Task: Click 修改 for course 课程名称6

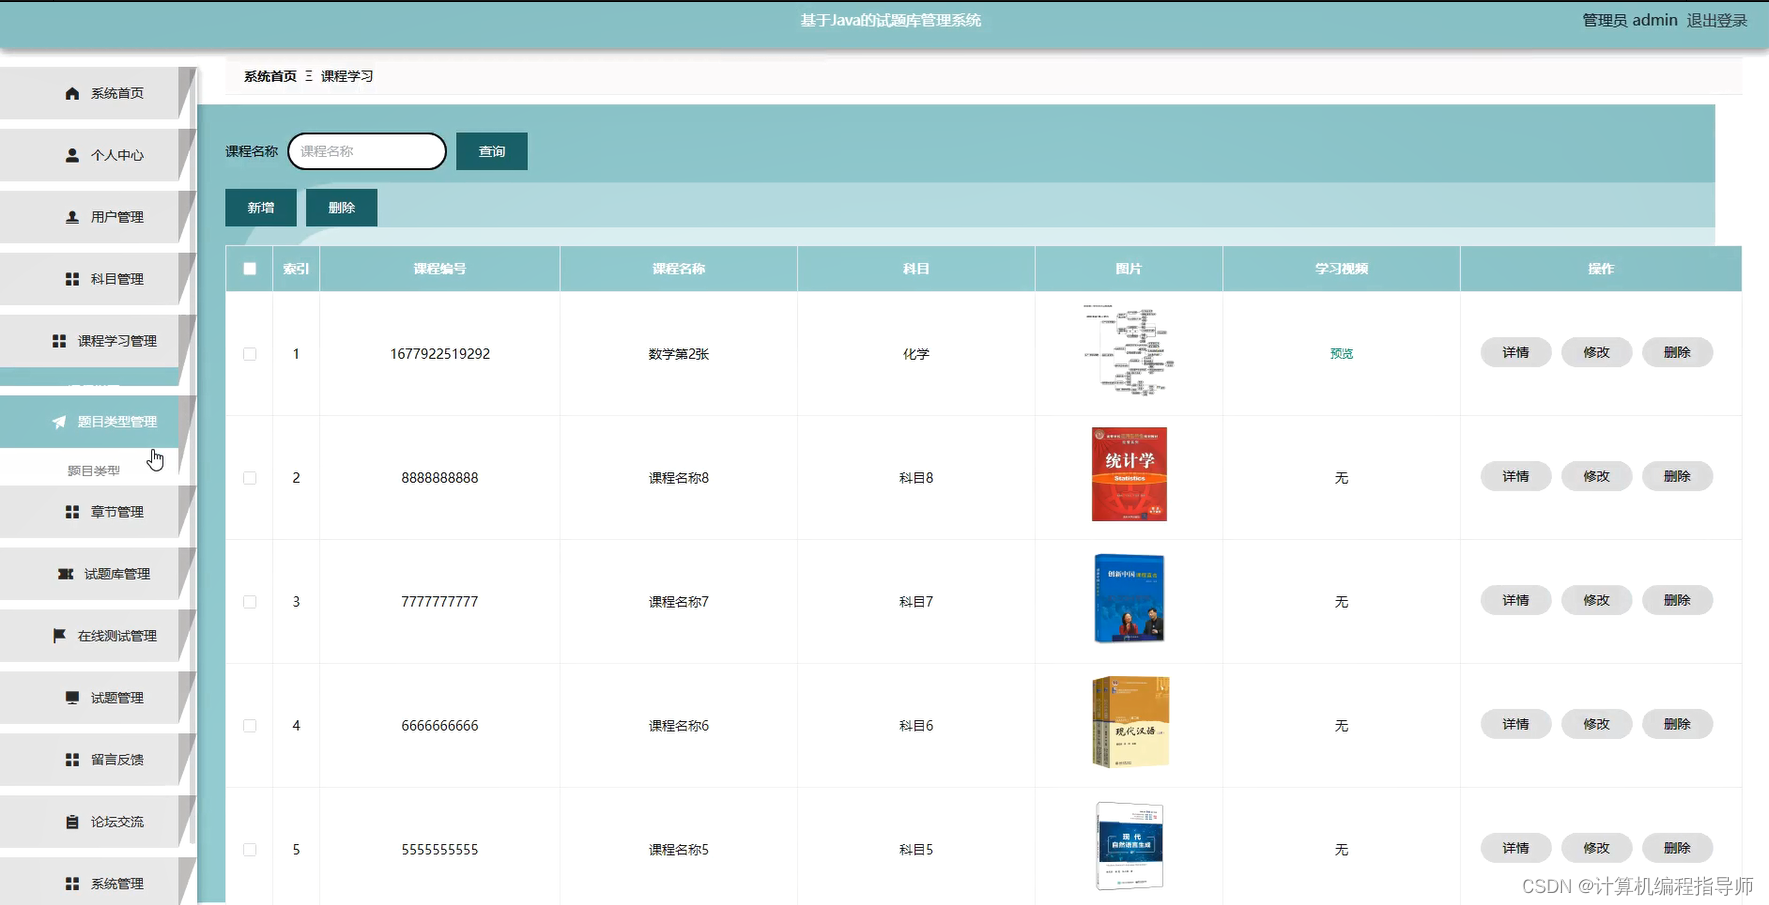Action: [x=1597, y=724]
